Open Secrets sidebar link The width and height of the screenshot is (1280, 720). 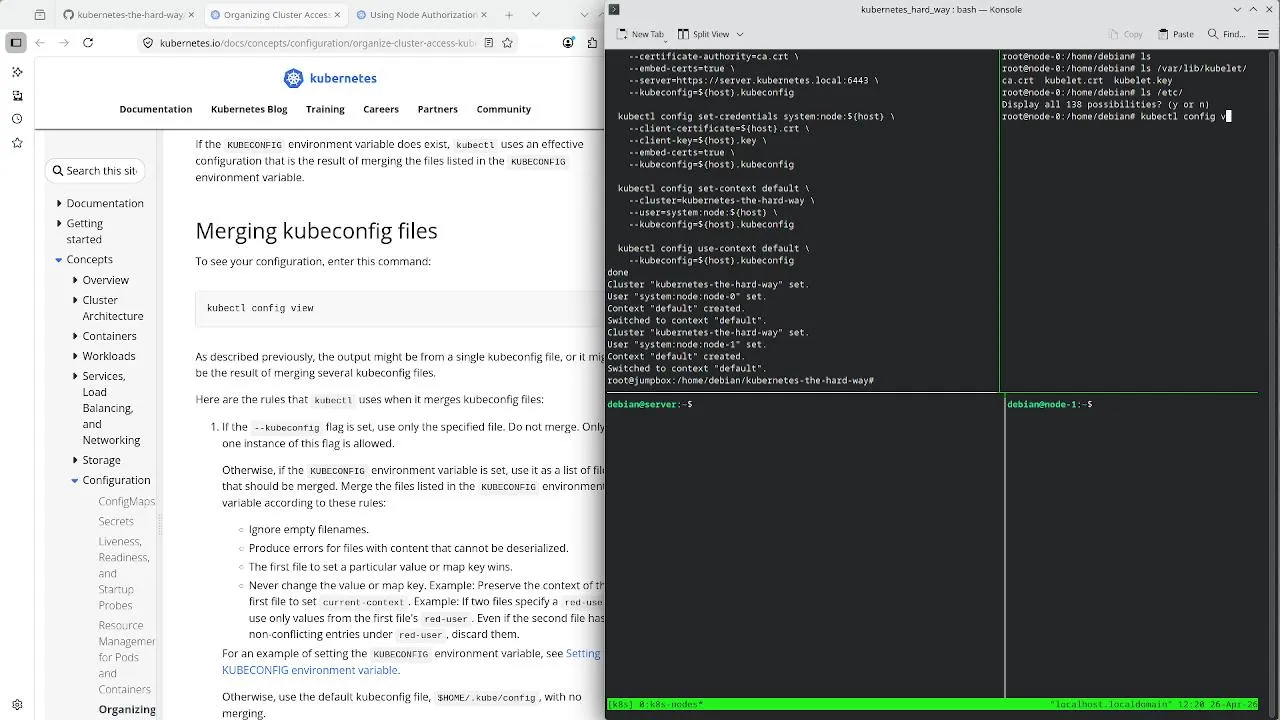[x=116, y=521]
